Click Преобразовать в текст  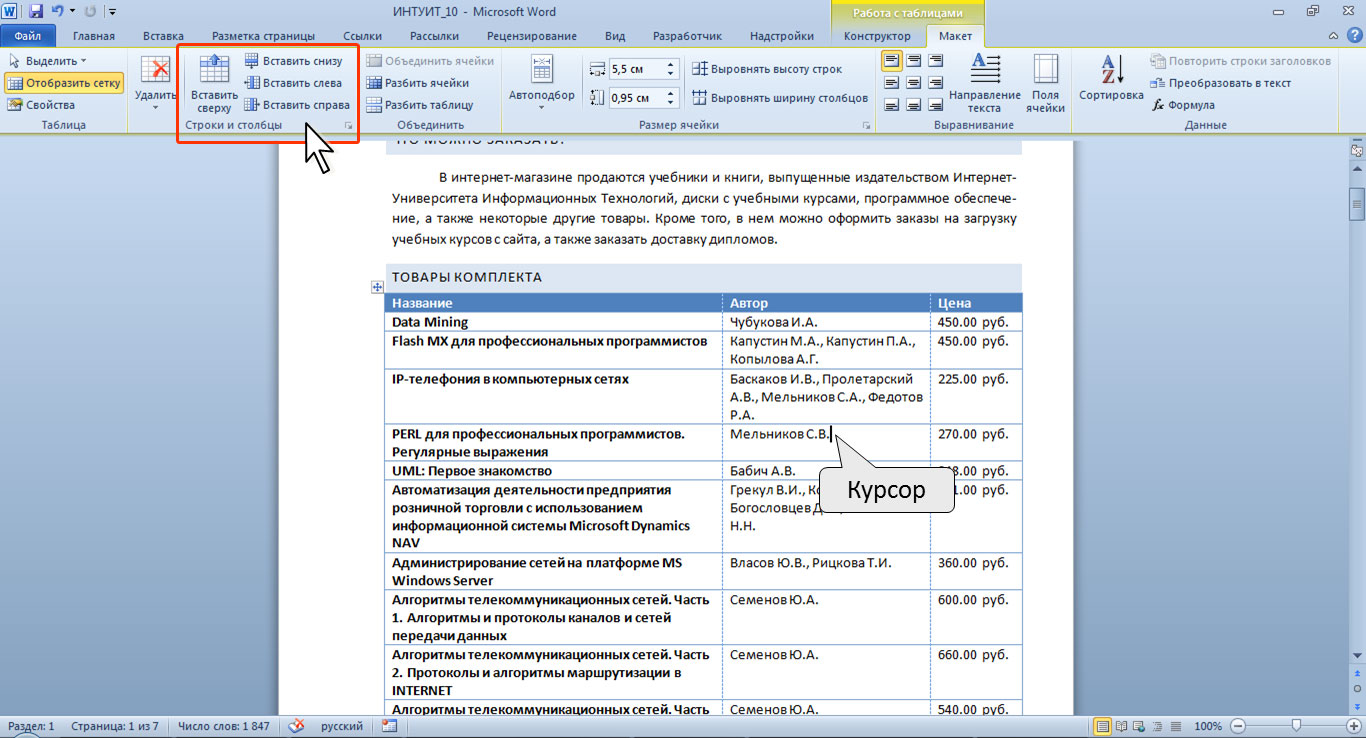pyautogui.click(x=1221, y=83)
